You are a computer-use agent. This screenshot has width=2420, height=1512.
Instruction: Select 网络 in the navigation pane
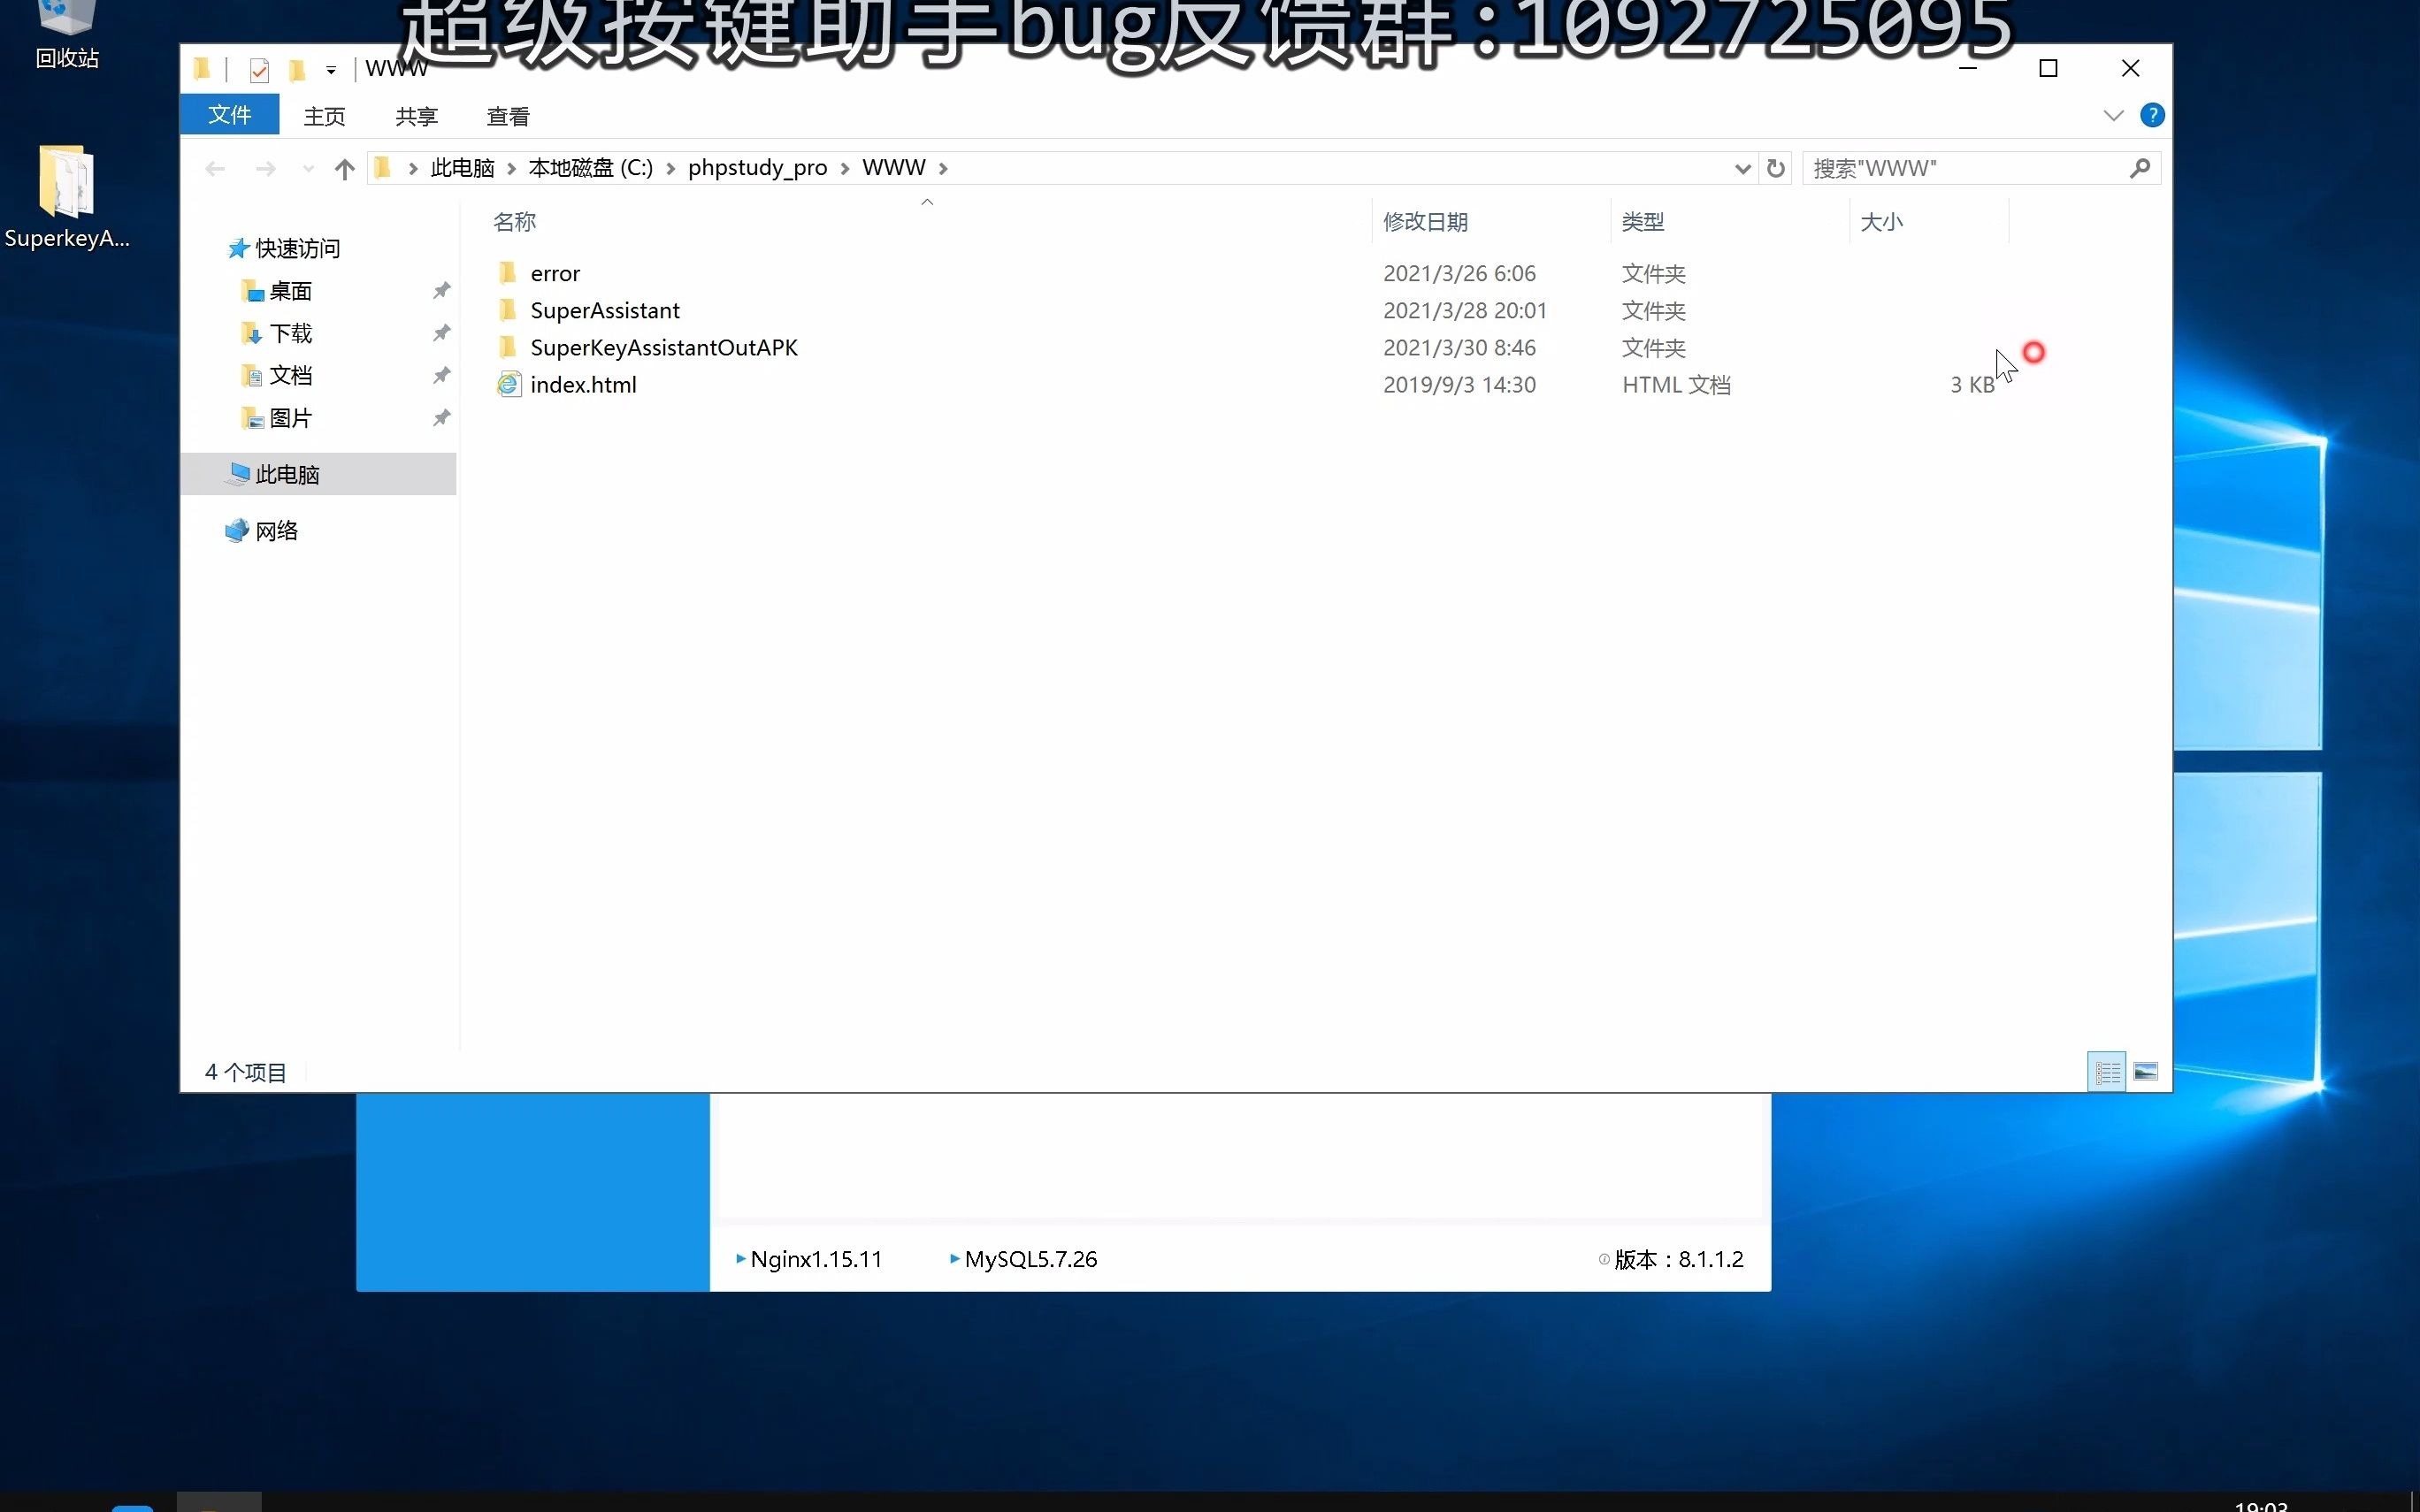click(x=276, y=531)
